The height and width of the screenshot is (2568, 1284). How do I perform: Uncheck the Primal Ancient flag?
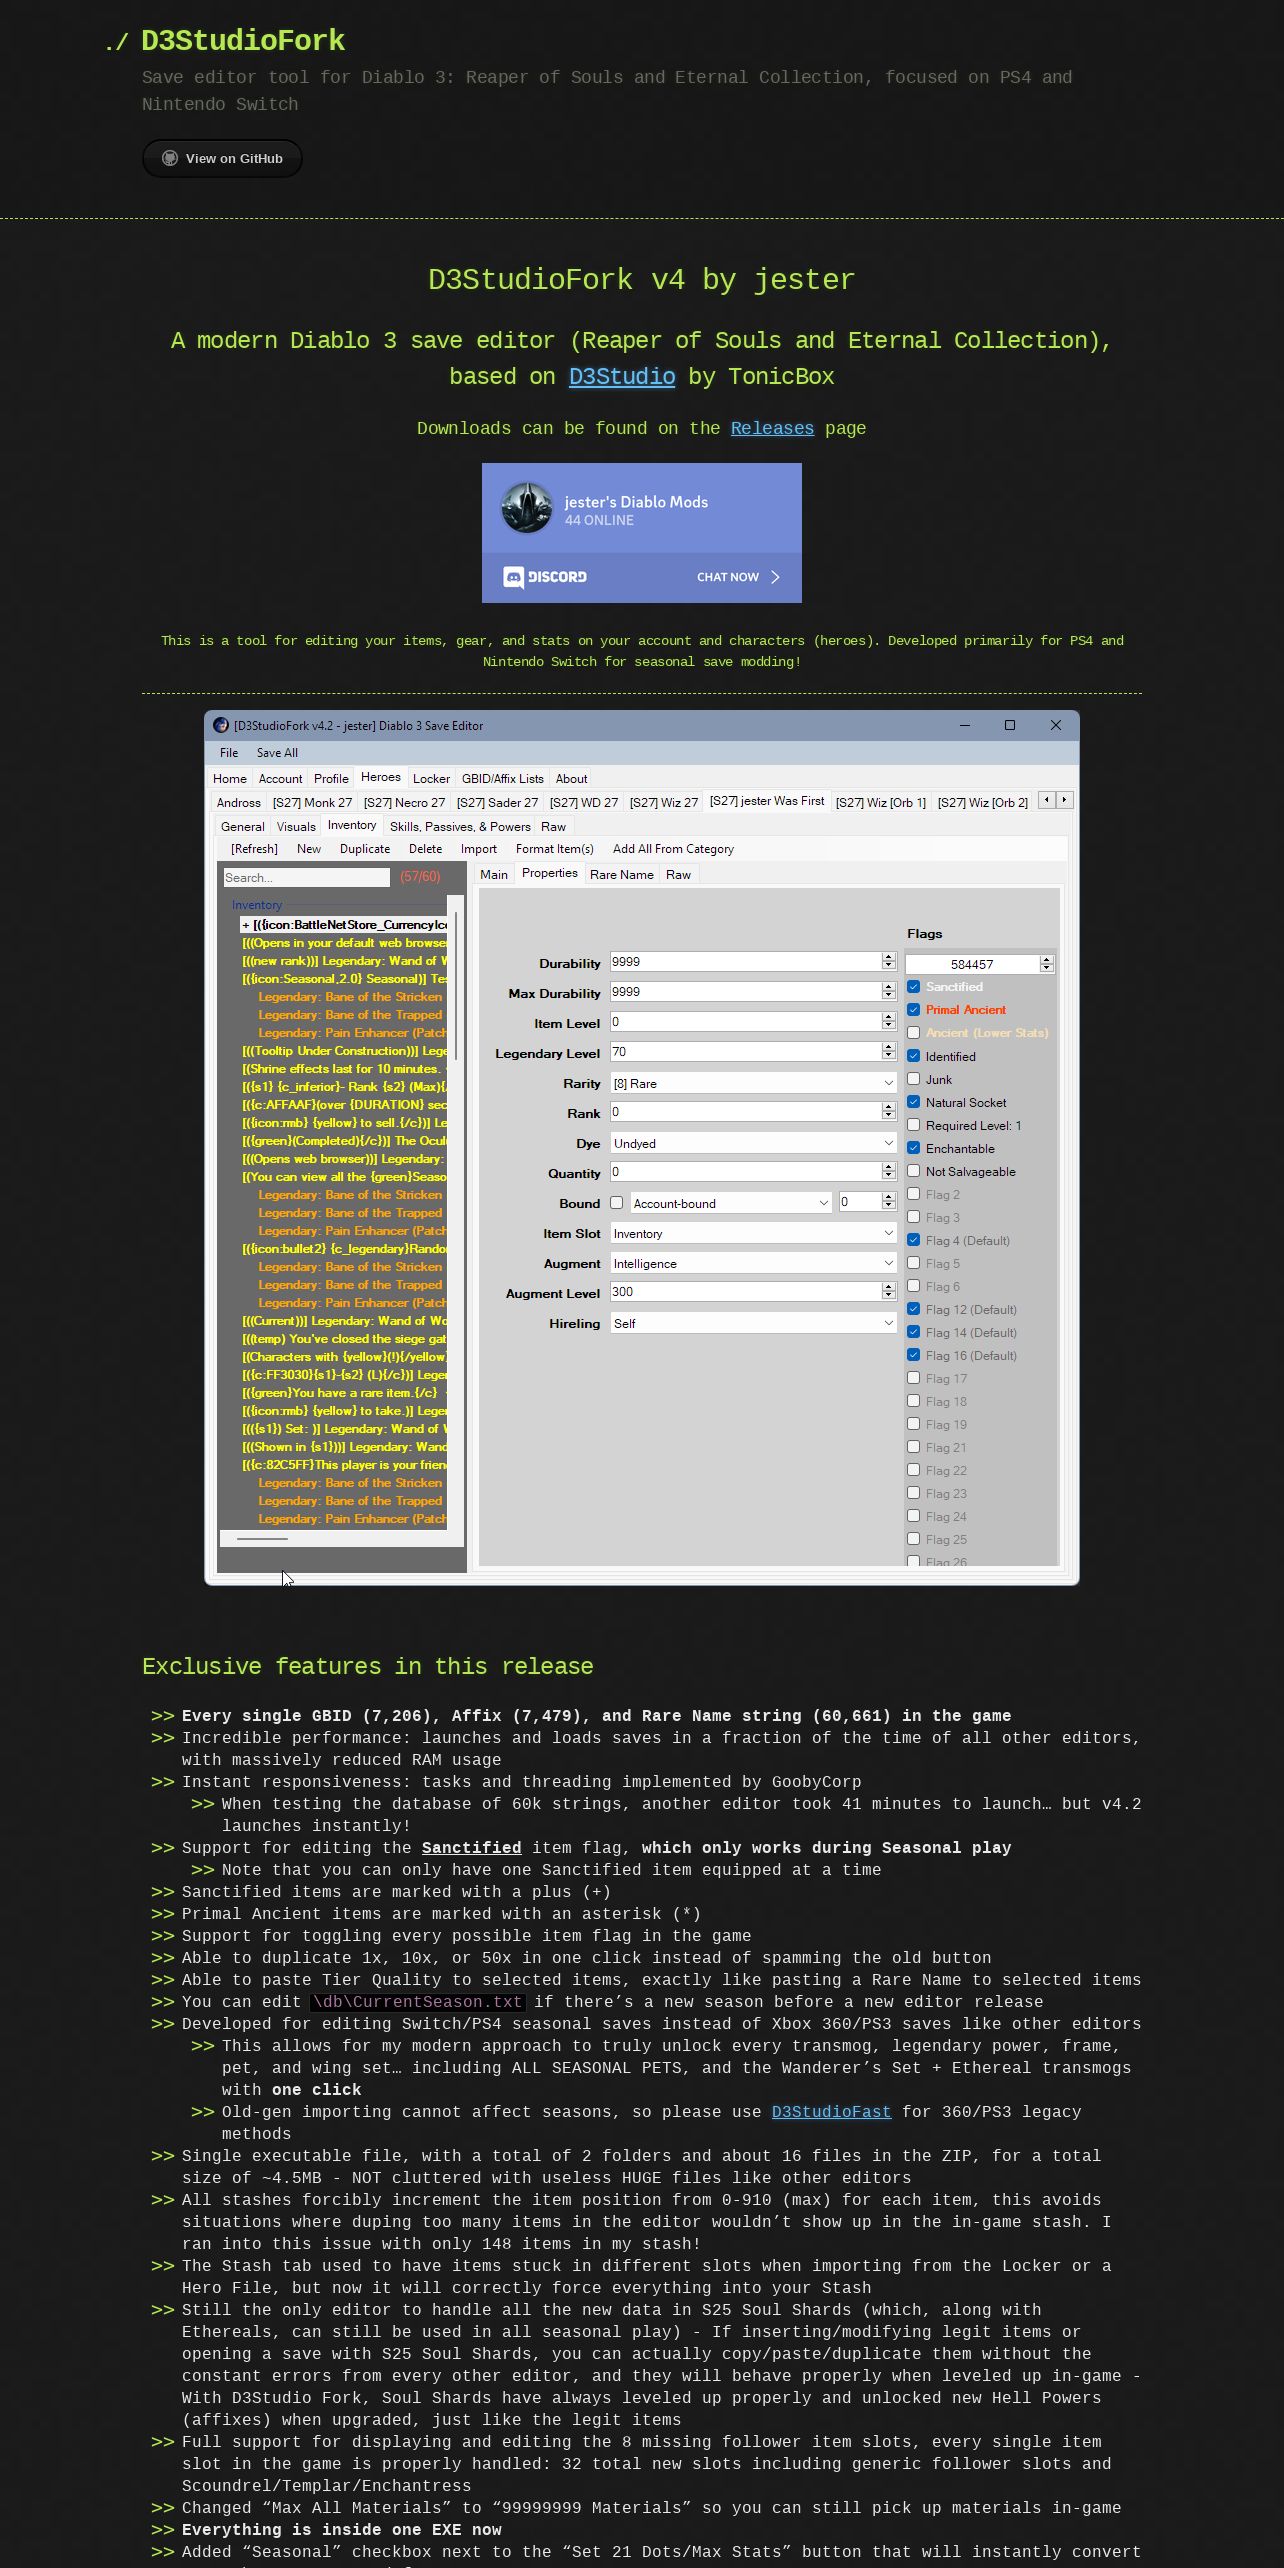pos(913,1010)
